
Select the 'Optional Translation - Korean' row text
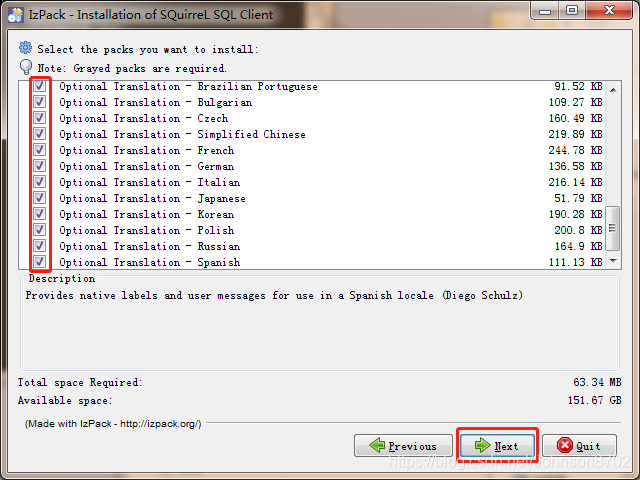(x=147, y=214)
